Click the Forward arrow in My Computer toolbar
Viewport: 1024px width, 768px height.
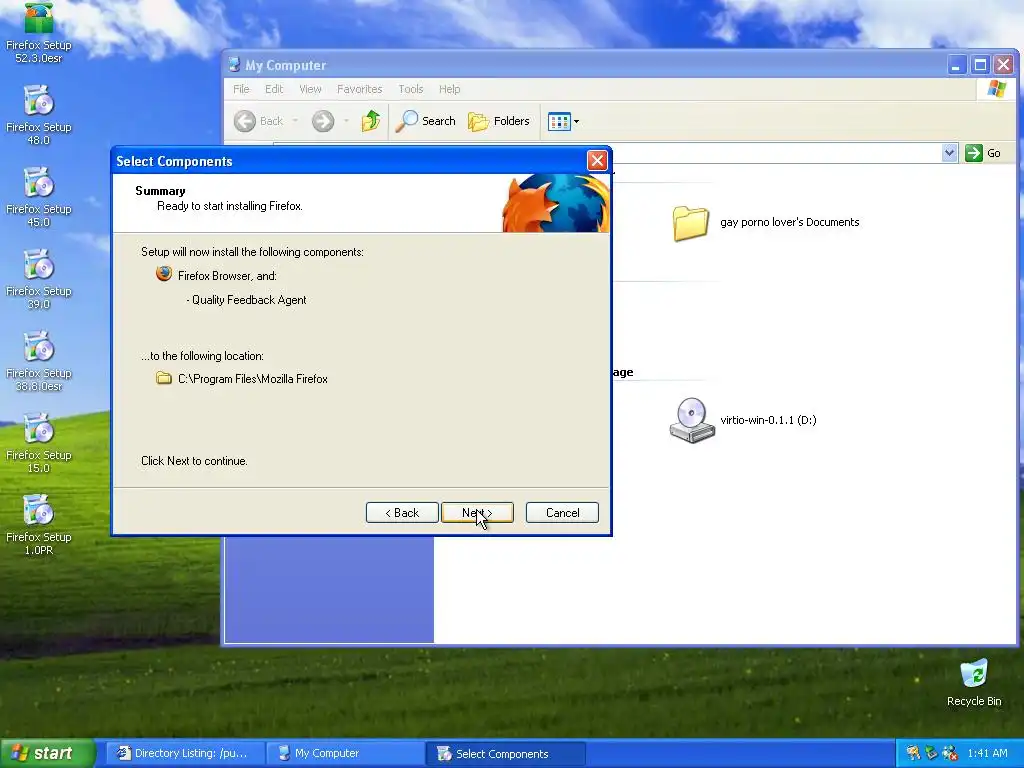[x=323, y=121]
